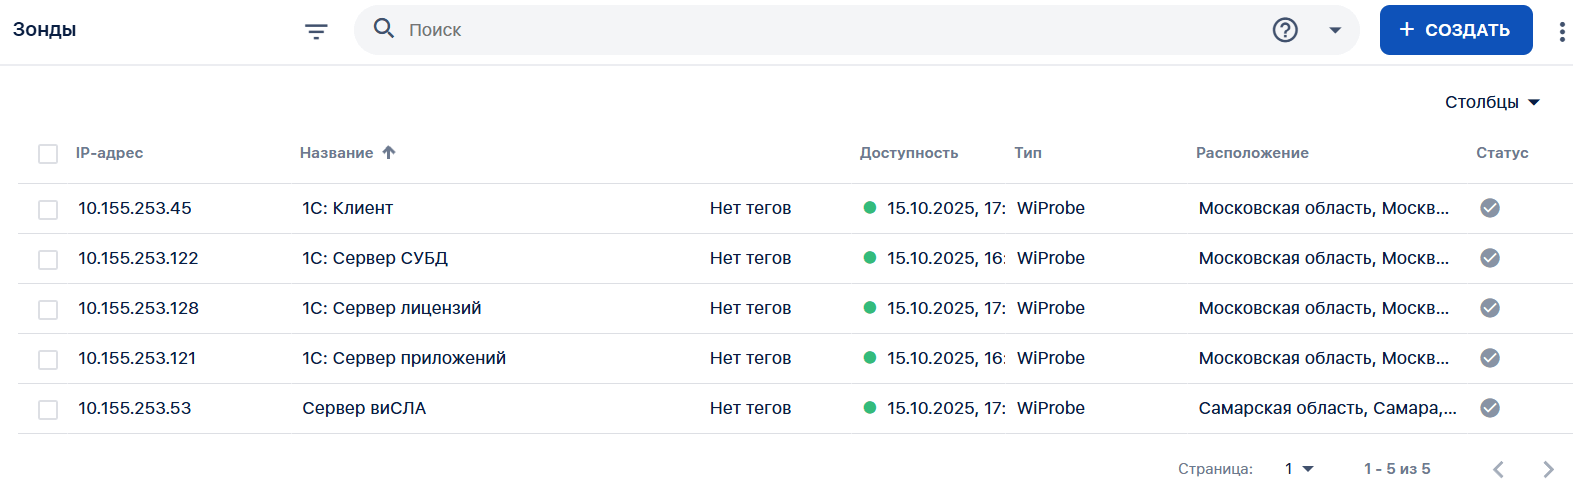This screenshot has width=1573, height=501.
Task: Click the sort arrow next to Название
Action: click(x=389, y=152)
